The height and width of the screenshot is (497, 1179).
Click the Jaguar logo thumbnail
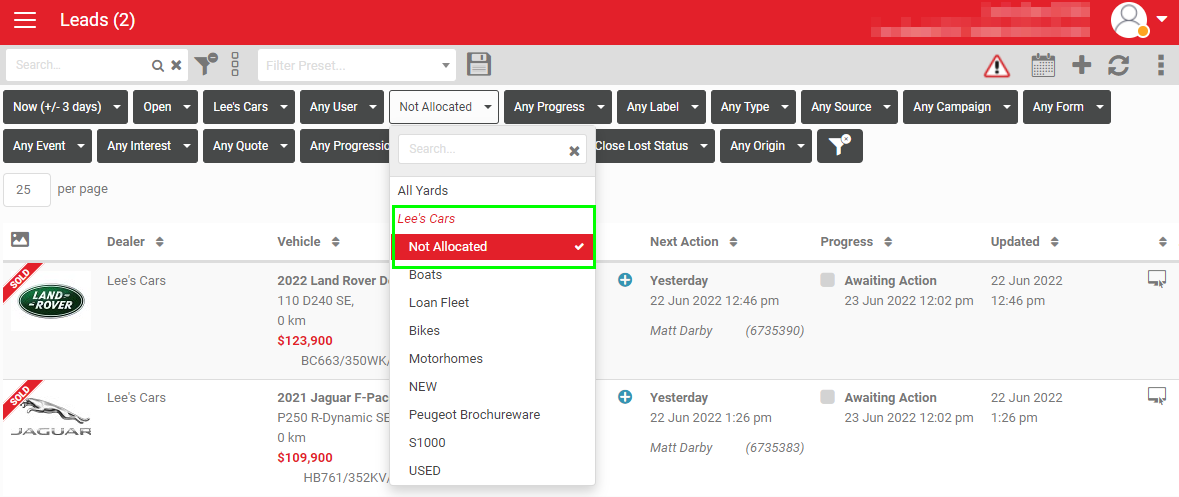(x=51, y=418)
